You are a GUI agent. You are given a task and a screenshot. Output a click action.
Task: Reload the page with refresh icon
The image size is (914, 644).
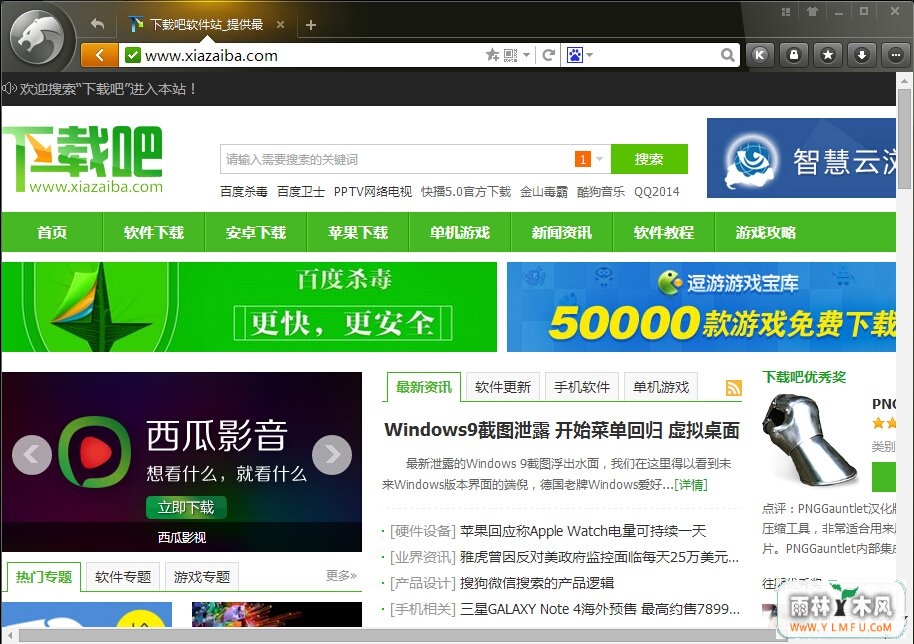tap(549, 55)
